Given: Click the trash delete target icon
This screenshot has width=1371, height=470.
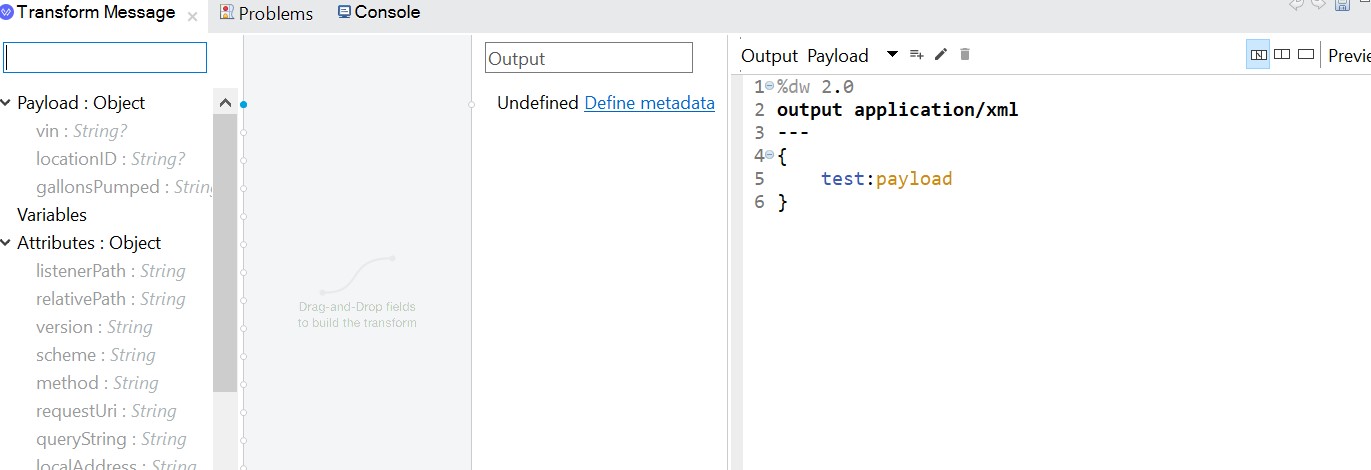Looking at the screenshot, I should pyautogui.click(x=965, y=55).
